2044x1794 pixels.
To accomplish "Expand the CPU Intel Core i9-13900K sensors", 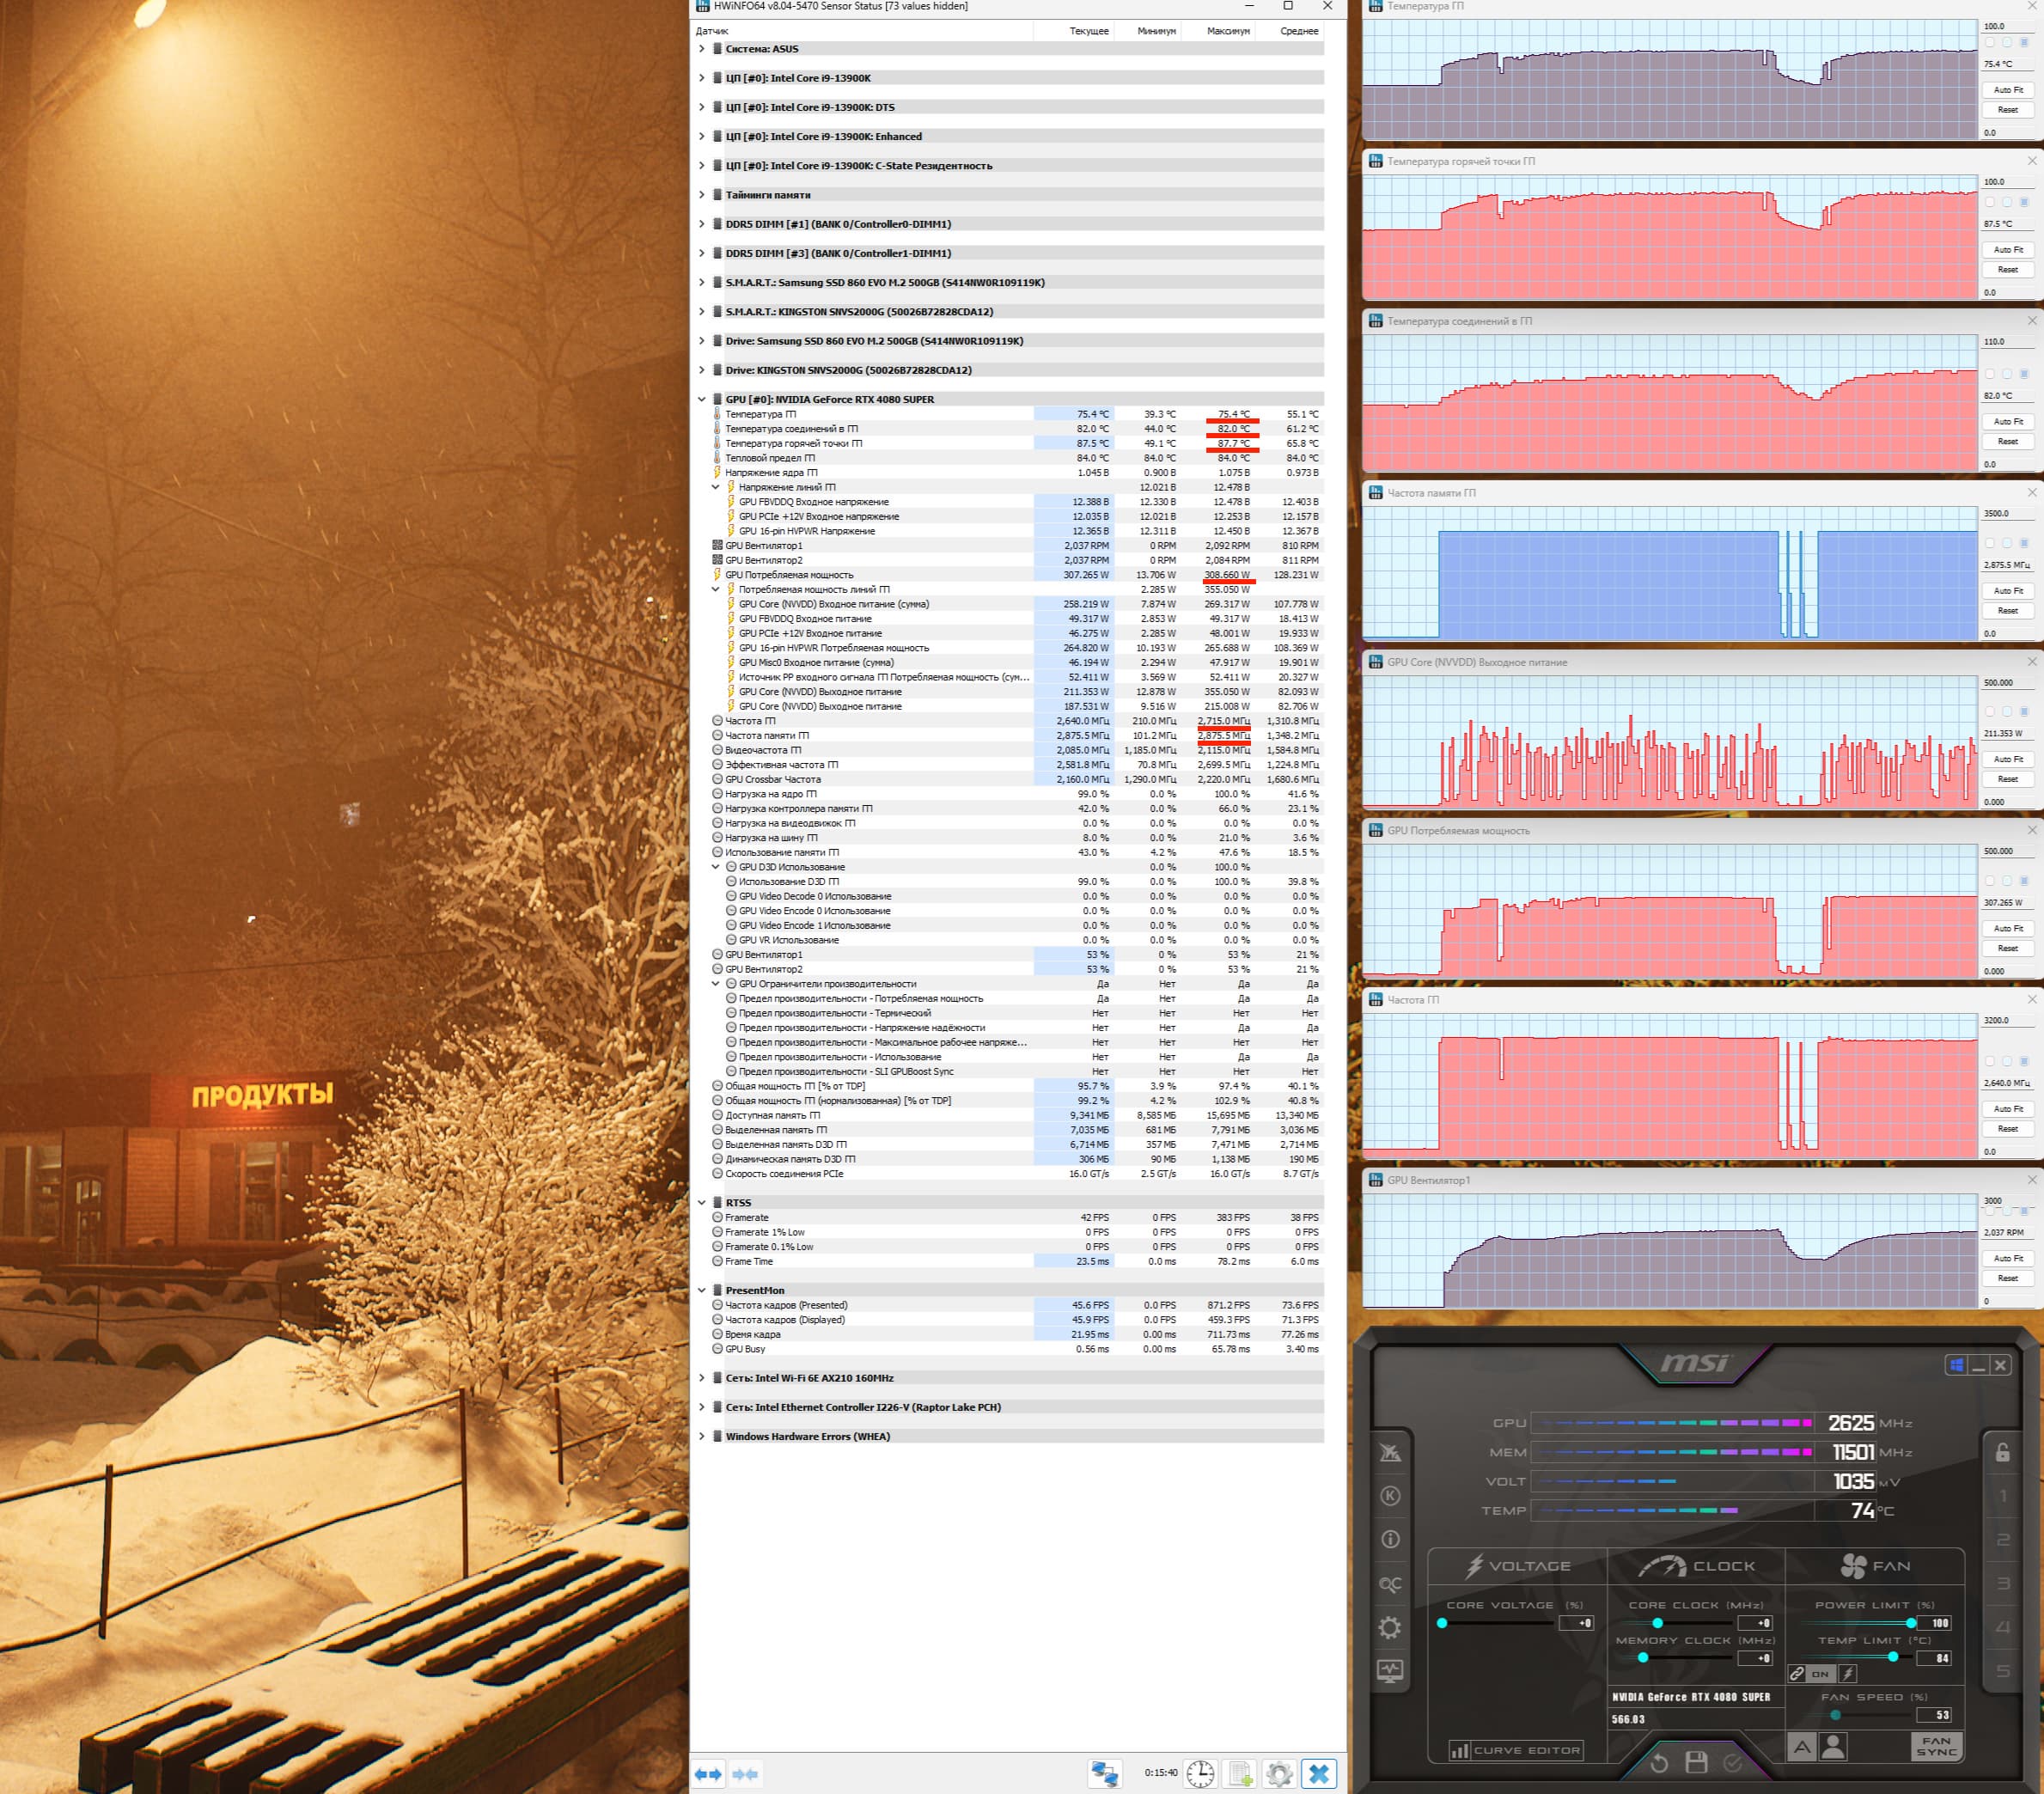I will click(x=701, y=78).
